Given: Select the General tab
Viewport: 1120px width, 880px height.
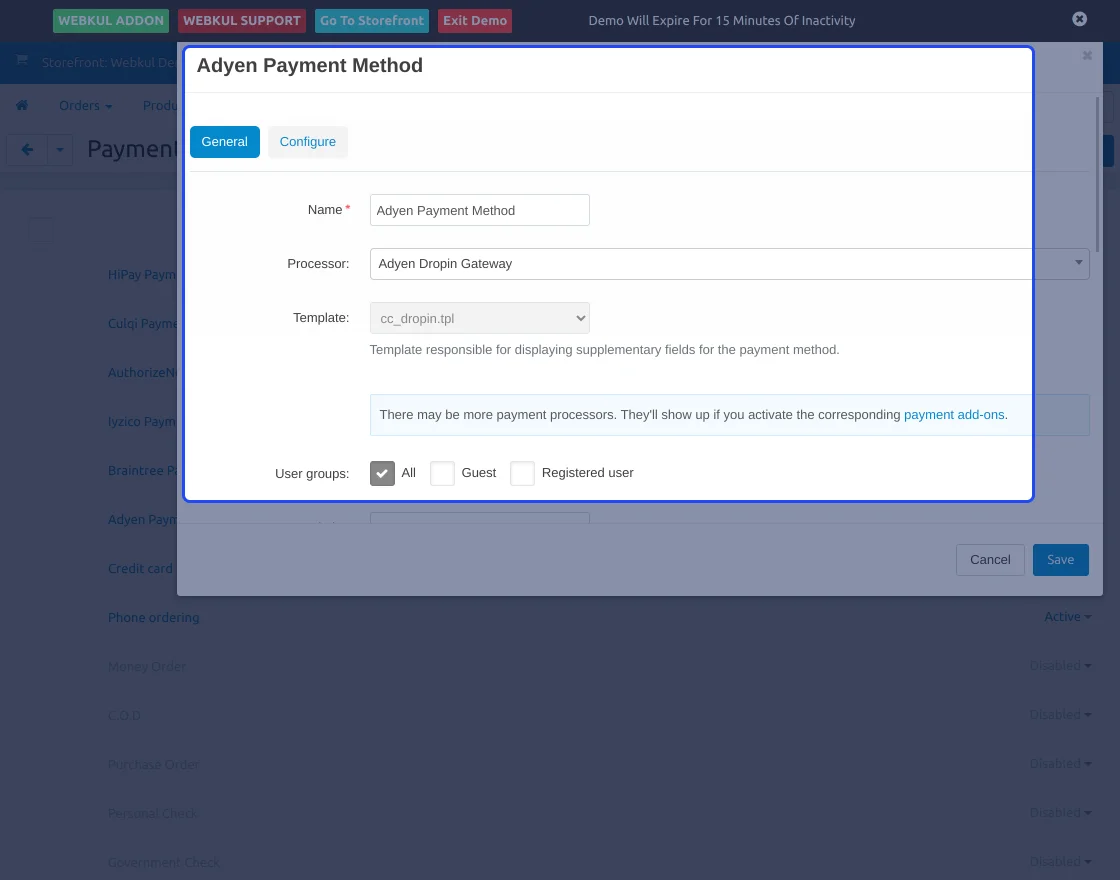Looking at the screenshot, I should [224, 142].
